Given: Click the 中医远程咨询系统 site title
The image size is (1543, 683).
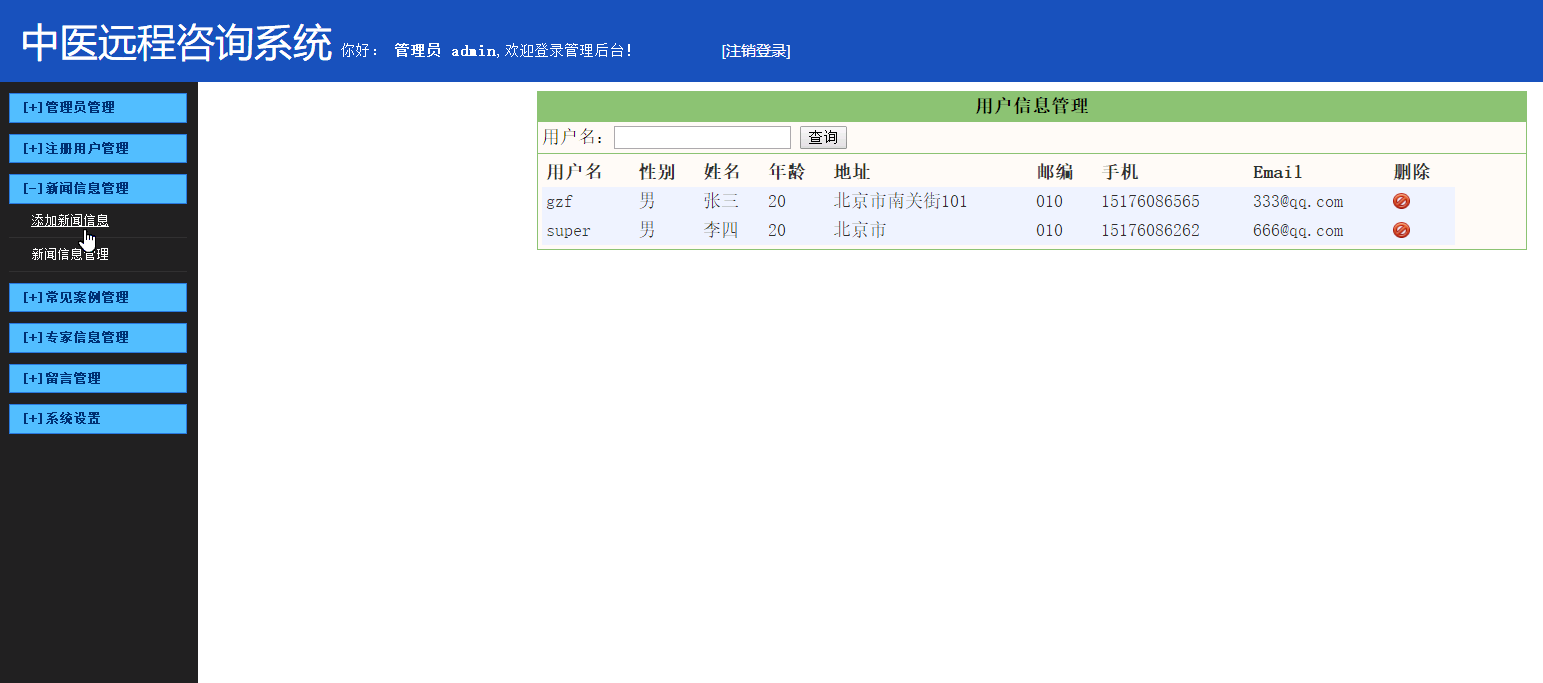Looking at the screenshot, I should (176, 43).
